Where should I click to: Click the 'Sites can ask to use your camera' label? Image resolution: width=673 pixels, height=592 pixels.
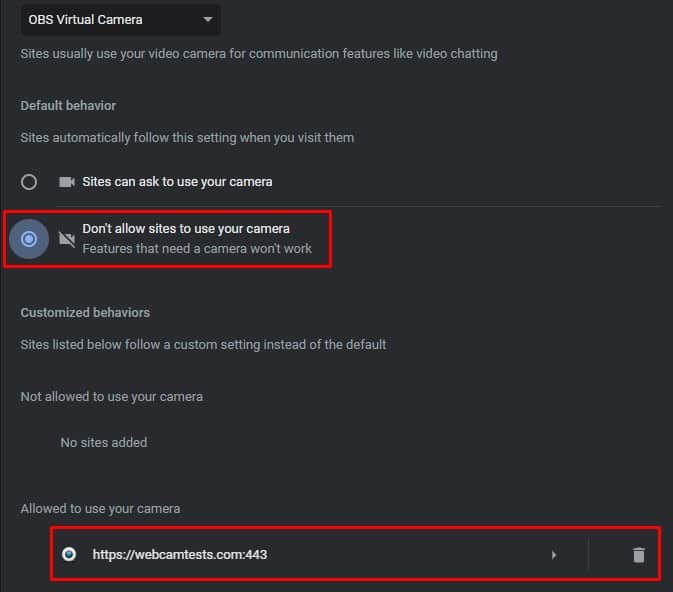coord(177,182)
